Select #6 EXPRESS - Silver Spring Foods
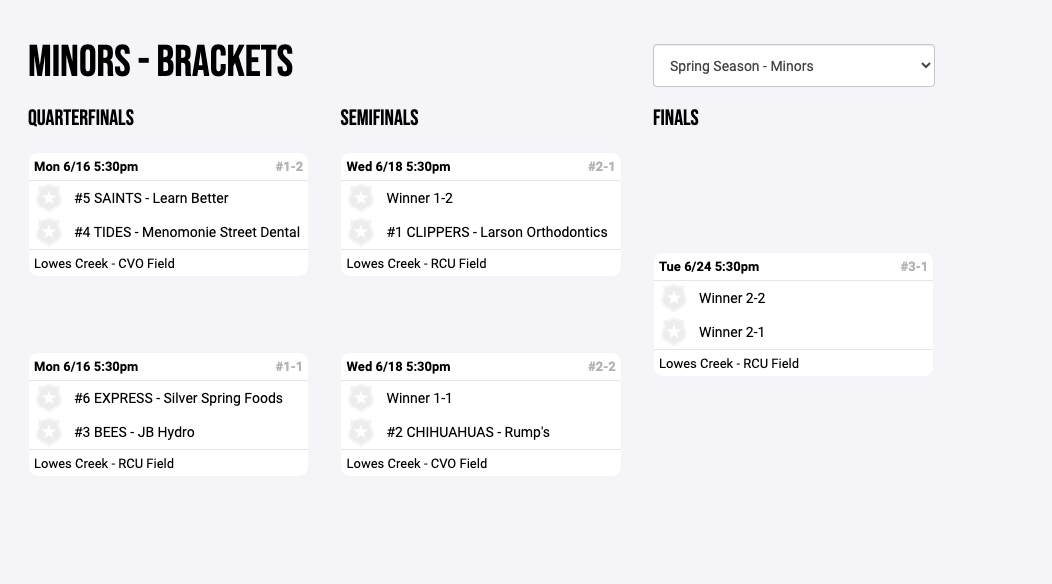1052x584 pixels. [178, 398]
